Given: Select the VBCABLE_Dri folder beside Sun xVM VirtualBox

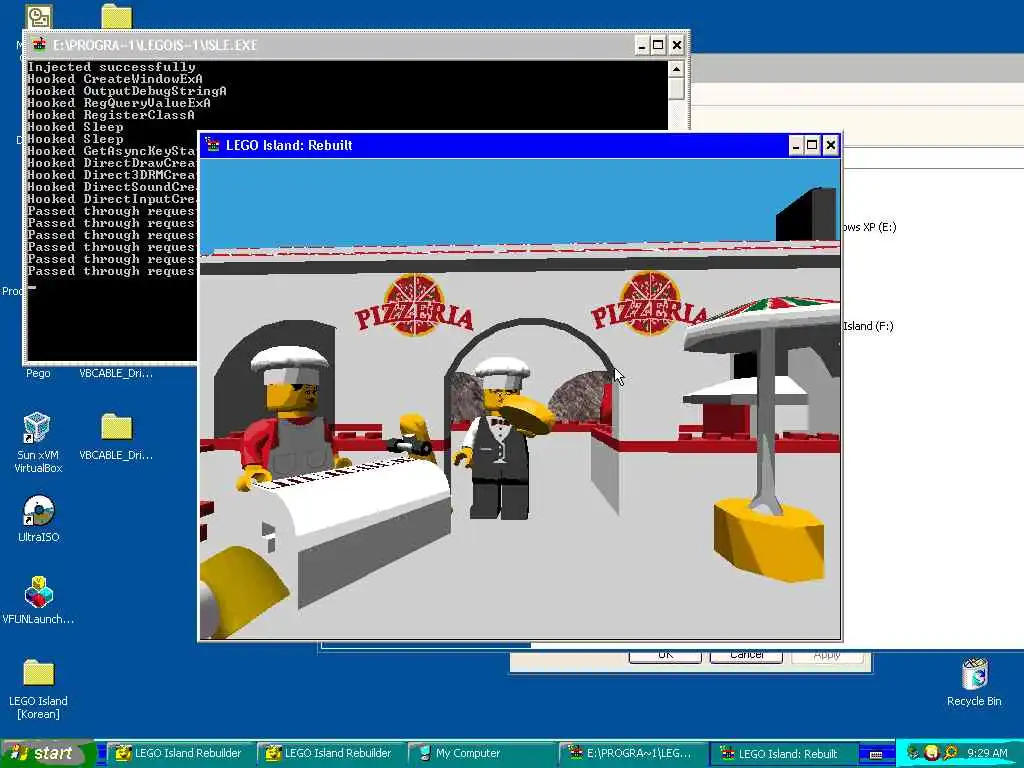Looking at the screenshot, I should pos(116,436).
